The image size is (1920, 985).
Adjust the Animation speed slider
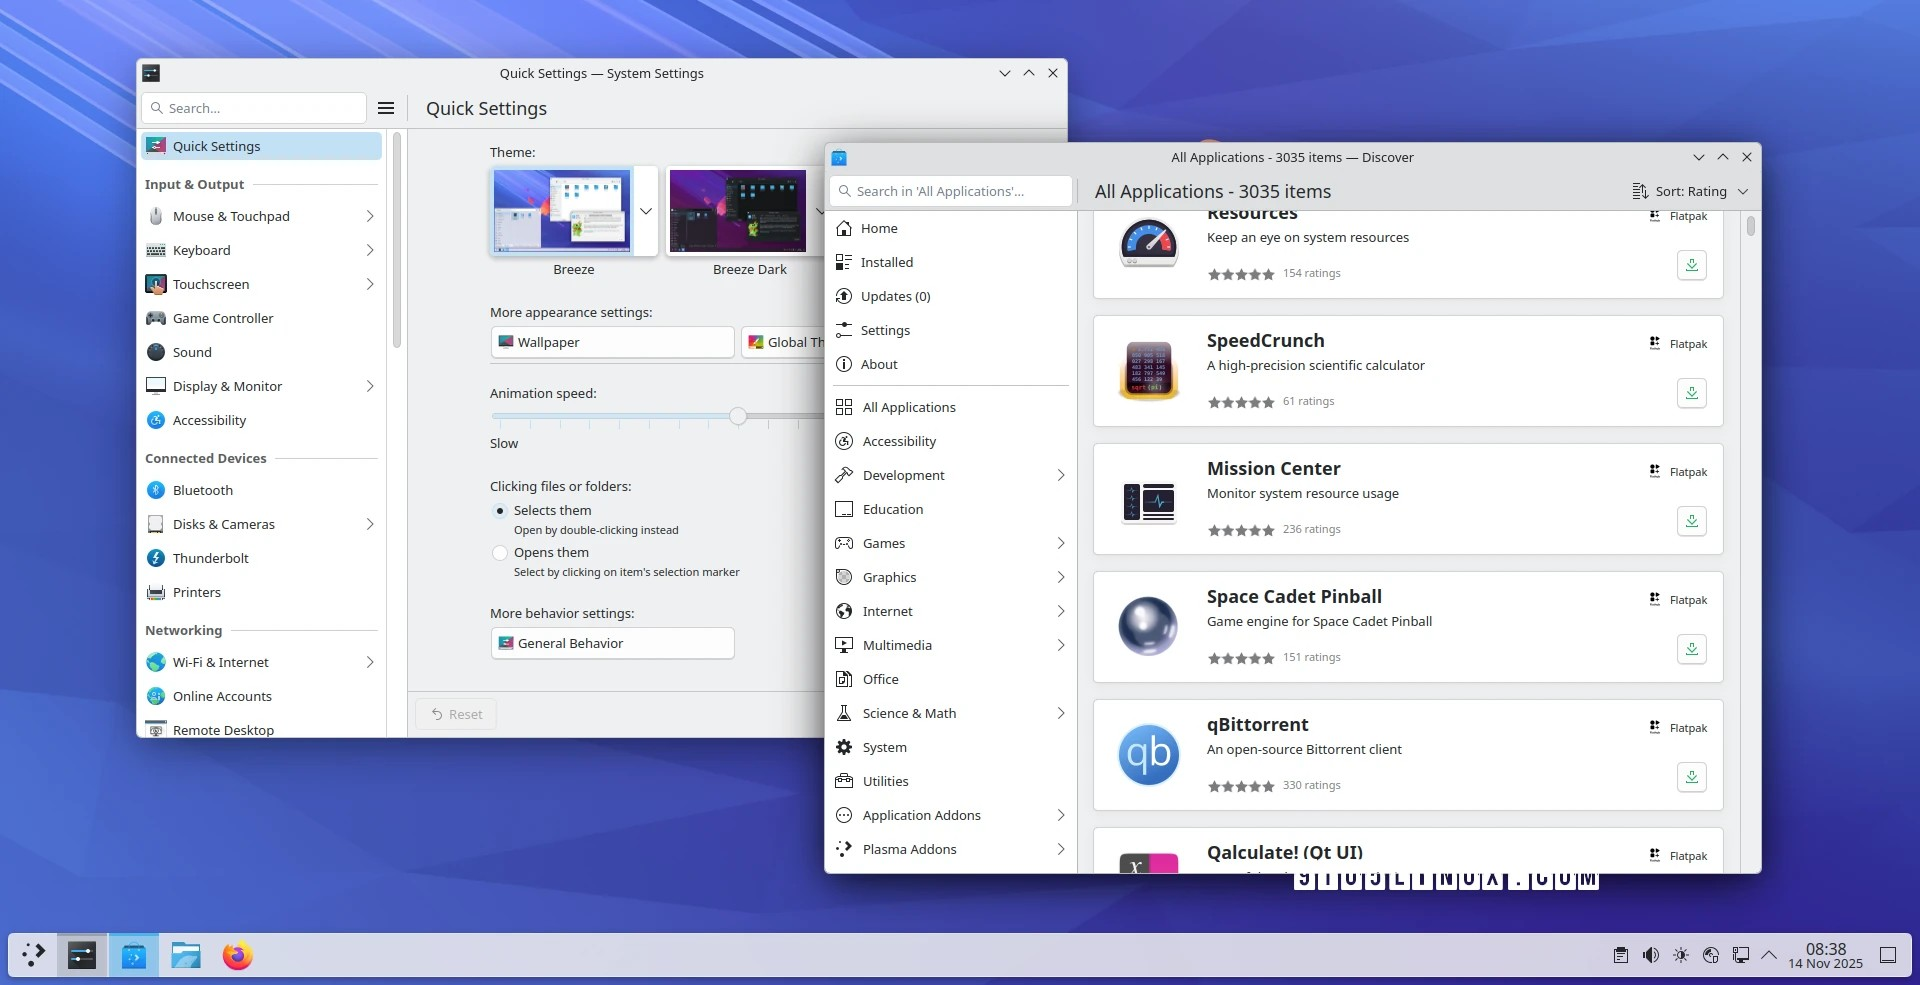[738, 417]
